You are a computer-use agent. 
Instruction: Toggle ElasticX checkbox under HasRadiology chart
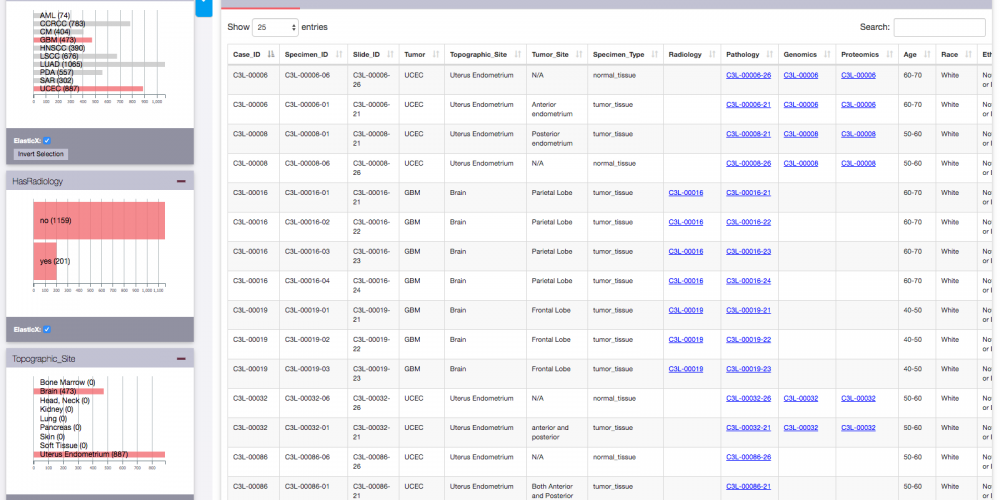coord(47,330)
